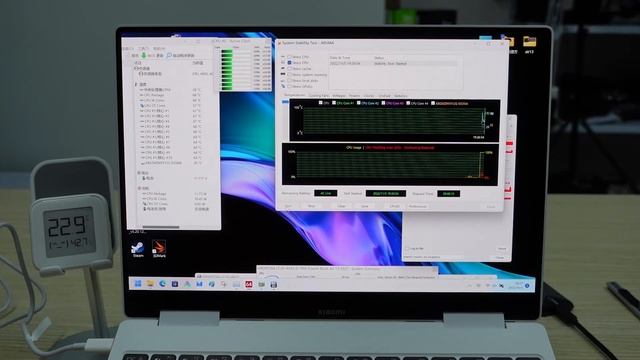
Task: Click the Stop button in stability test
Action: 311,206
